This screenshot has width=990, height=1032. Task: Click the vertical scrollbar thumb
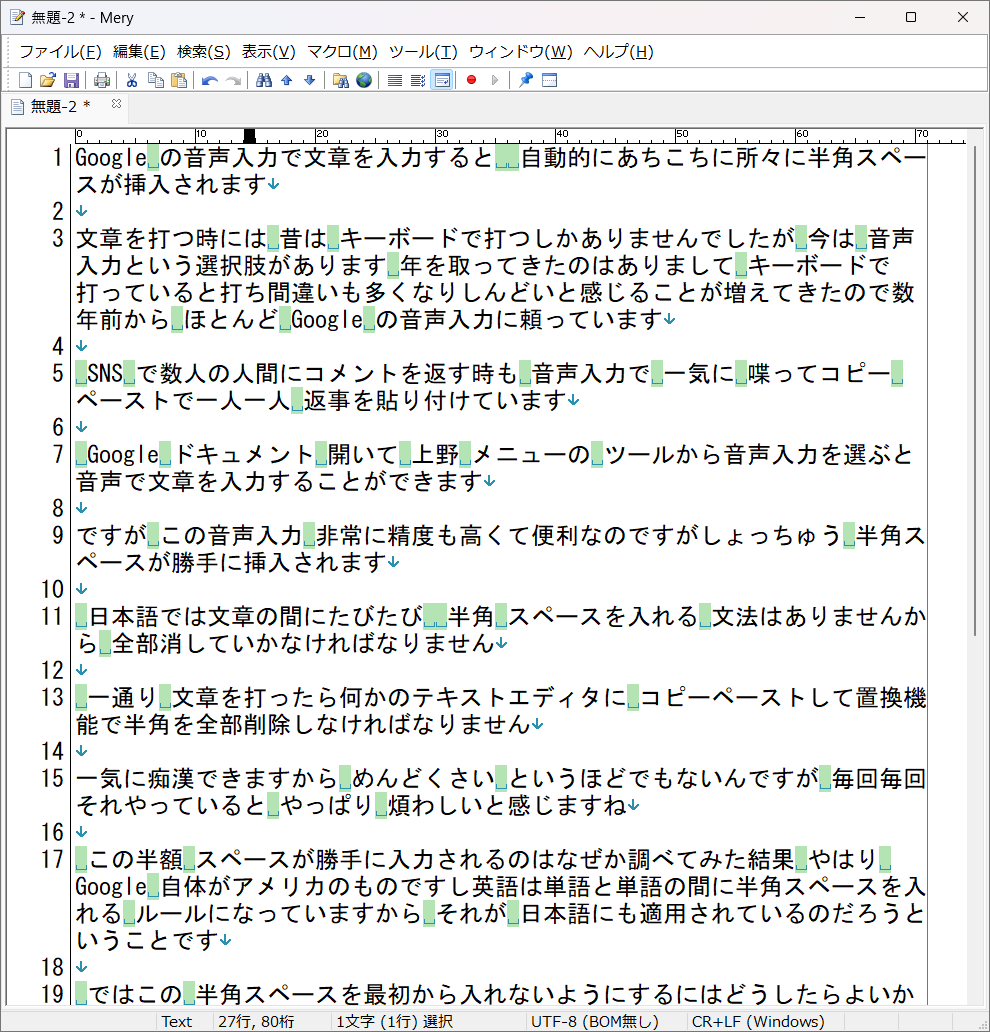point(976,392)
